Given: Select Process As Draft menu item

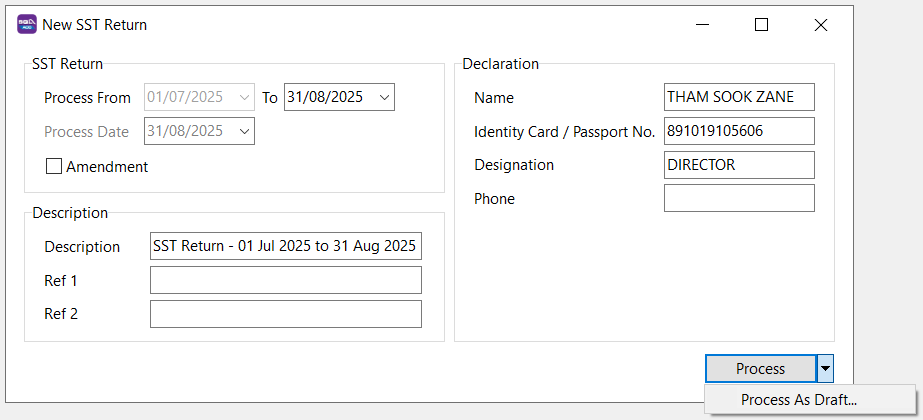Looking at the screenshot, I should [799, 400].
